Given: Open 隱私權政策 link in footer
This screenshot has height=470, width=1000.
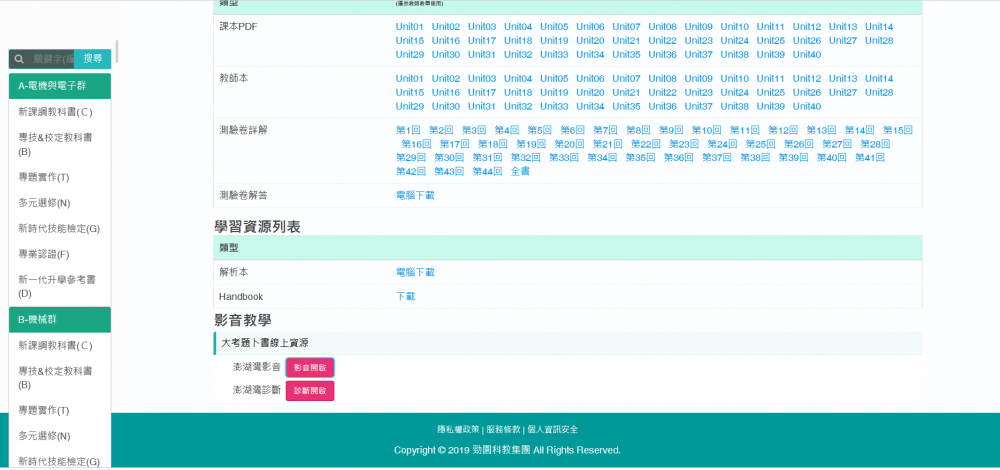Looking at the screenshot, I should [458, 429].
